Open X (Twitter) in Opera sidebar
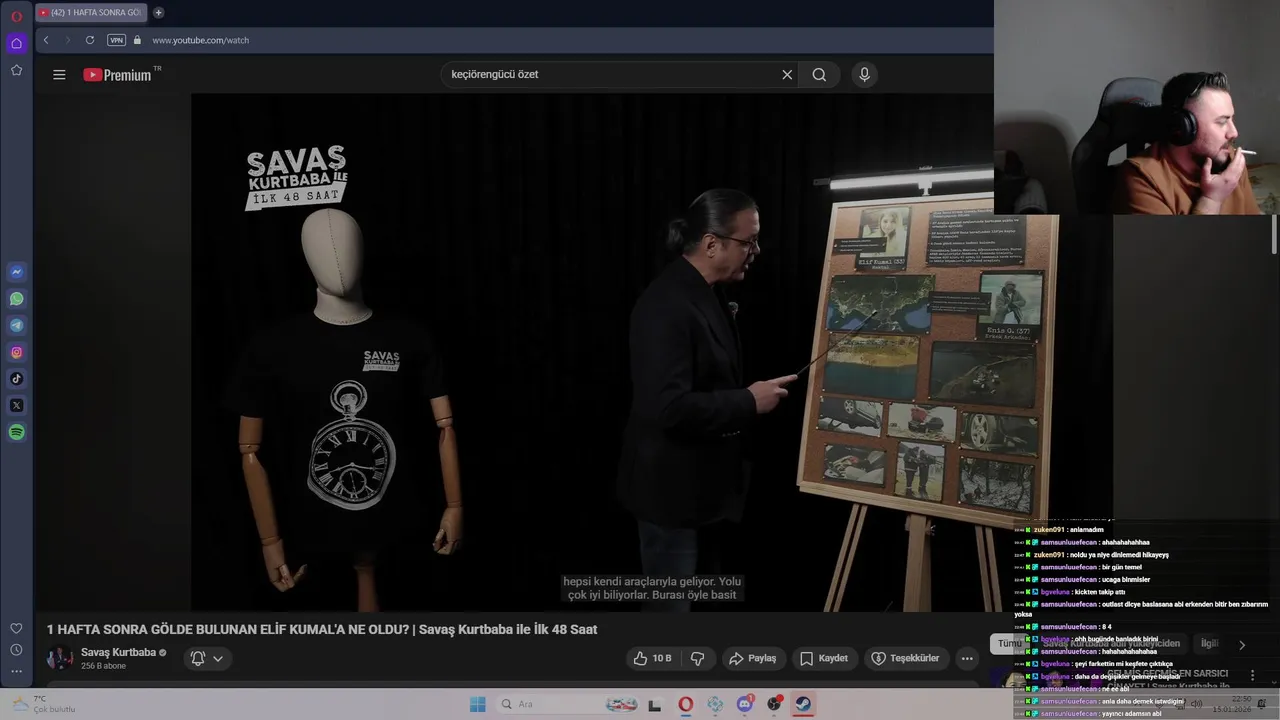Image resolution: width=1280 pixels, height=720 pixels. pyautogui.click(x=16, y=405)
